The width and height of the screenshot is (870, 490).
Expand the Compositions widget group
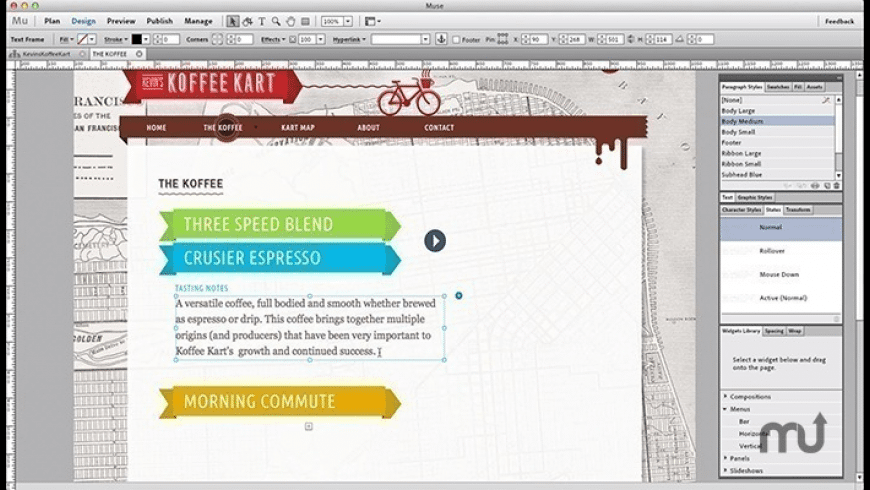point(725,396)
